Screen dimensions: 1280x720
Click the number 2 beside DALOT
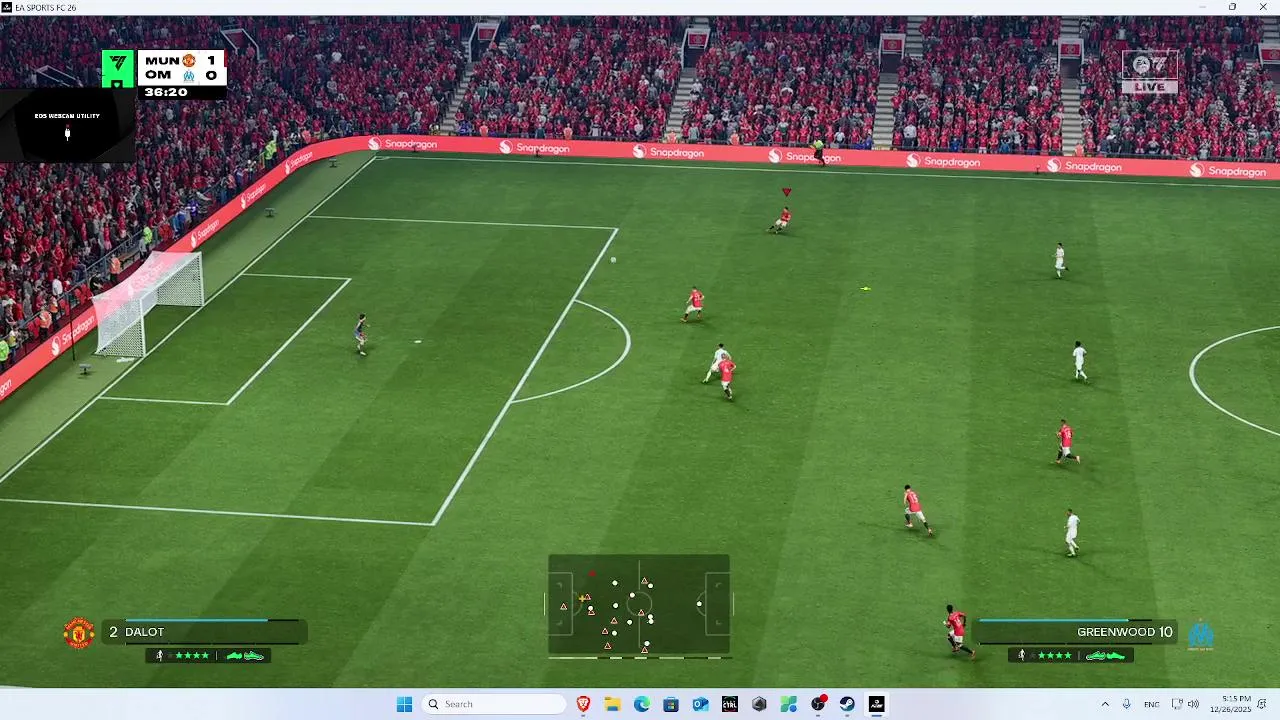click(114, 632)
